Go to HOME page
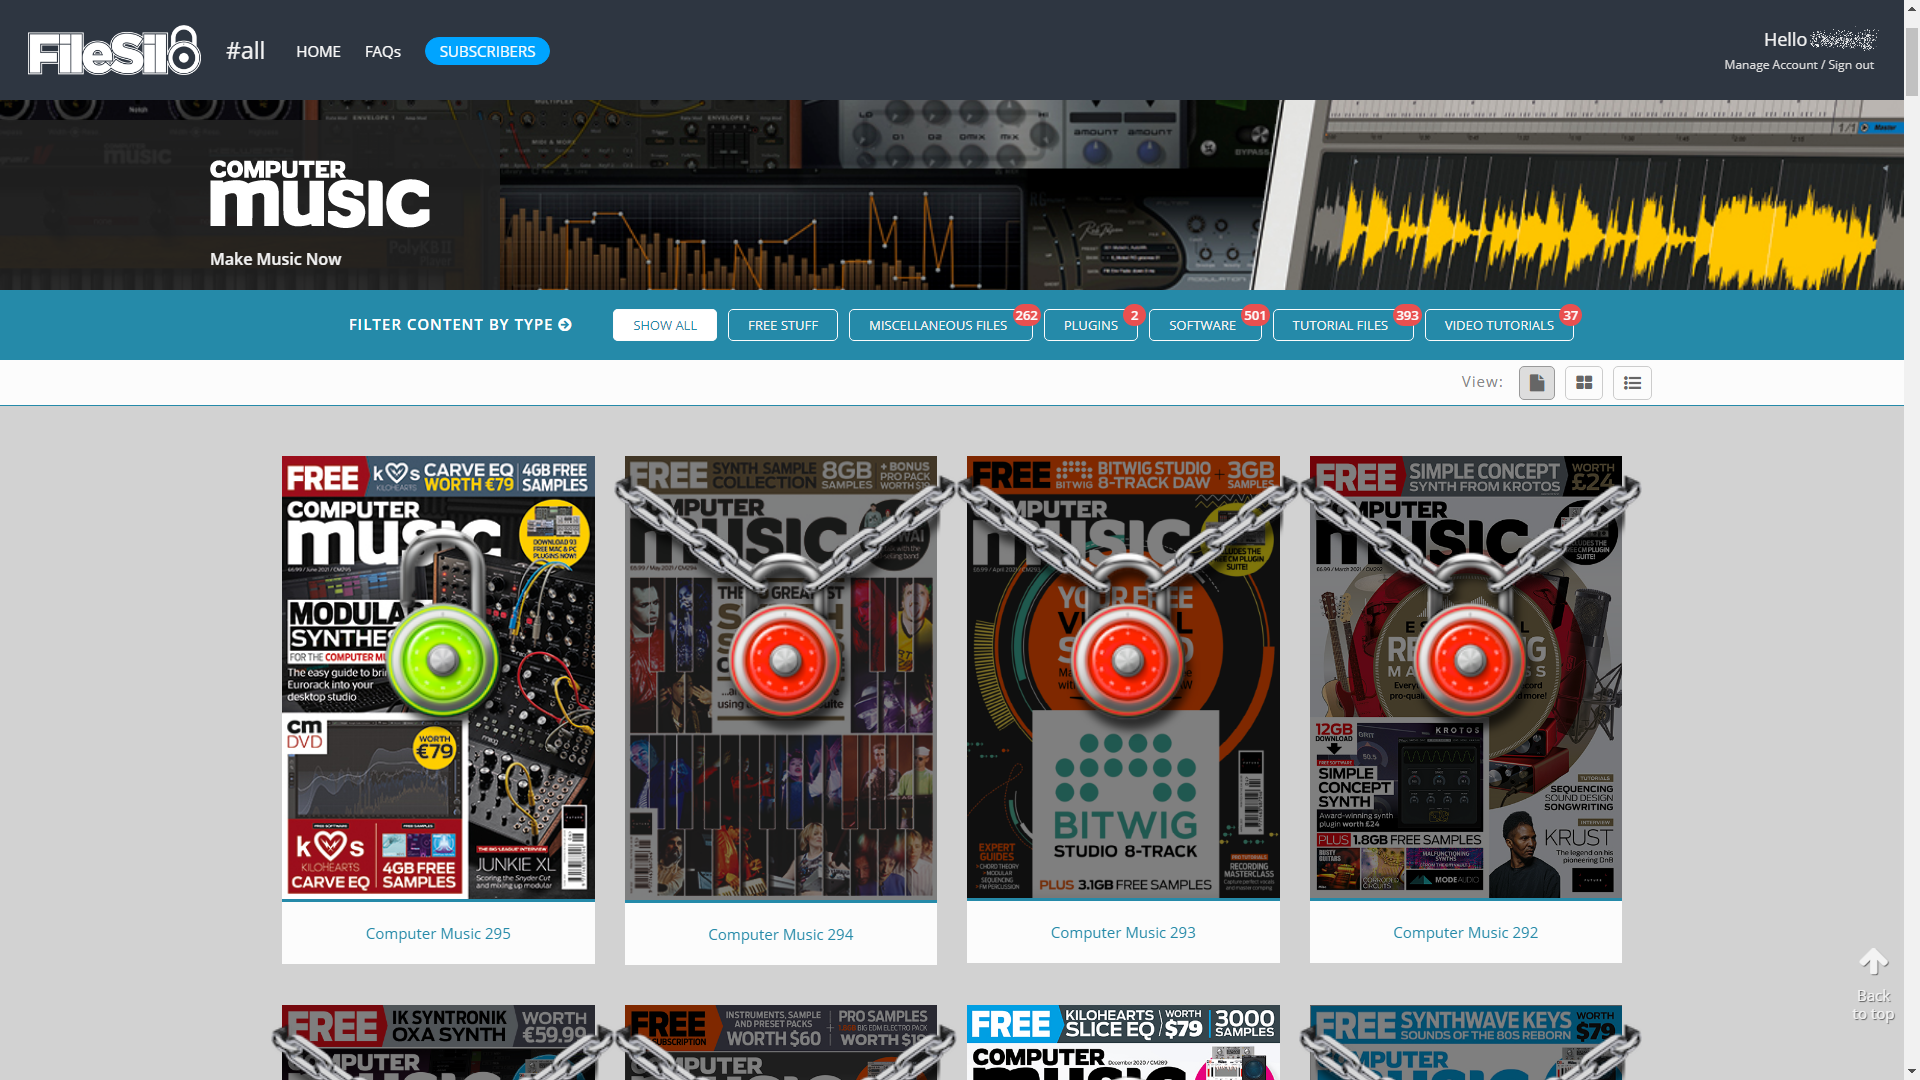Screen dimensions: 1920x1080 pyautogui.click(x=318, y=51)
